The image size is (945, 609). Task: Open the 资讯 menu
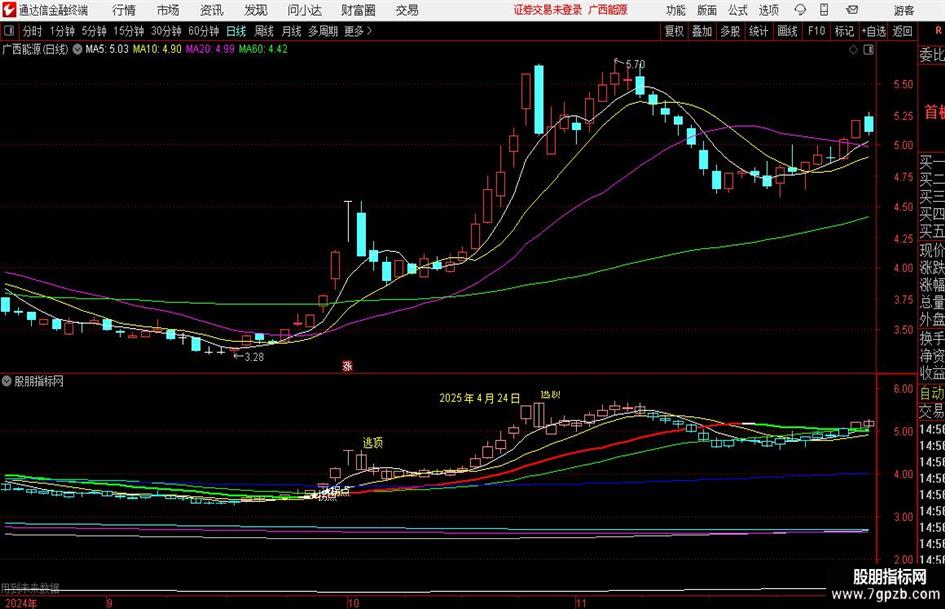click(x=212, y=10)
